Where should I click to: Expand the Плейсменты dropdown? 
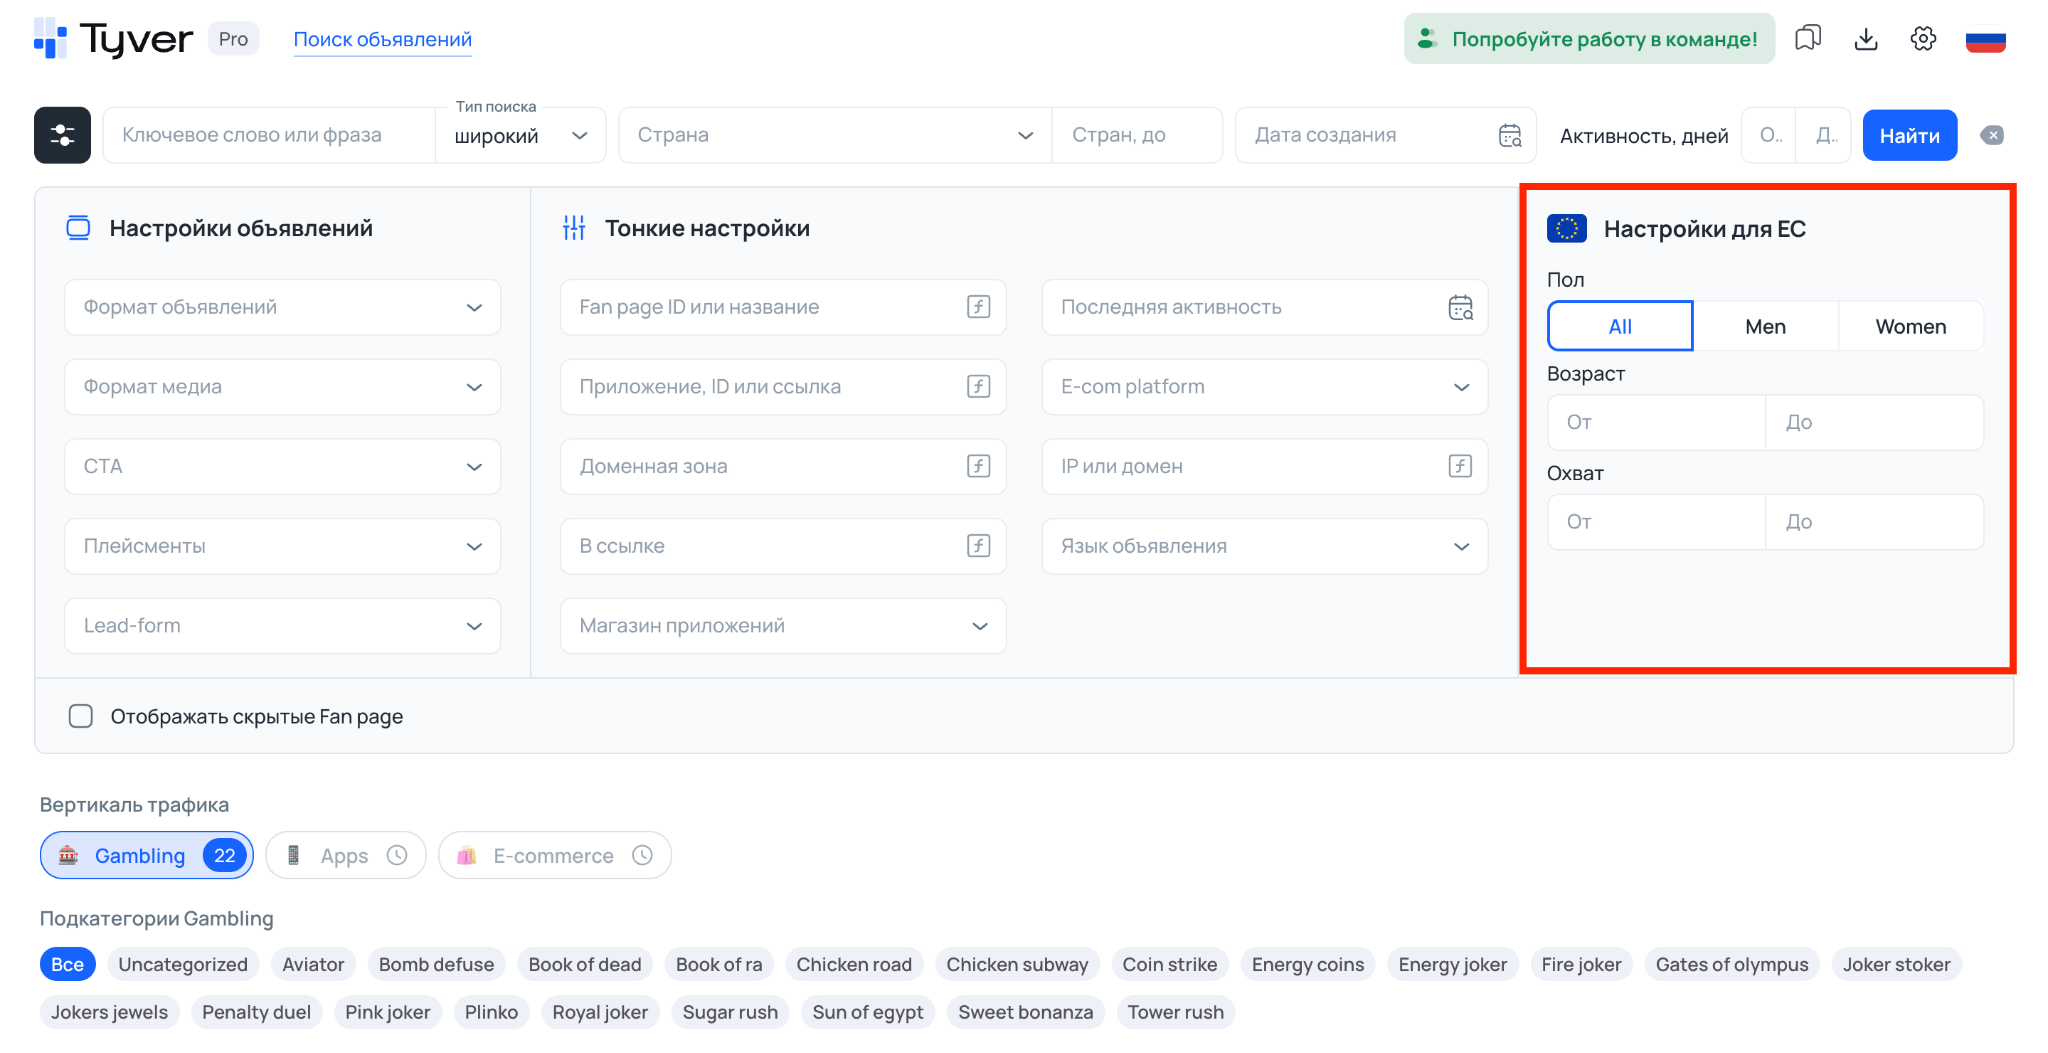point(282,546)
